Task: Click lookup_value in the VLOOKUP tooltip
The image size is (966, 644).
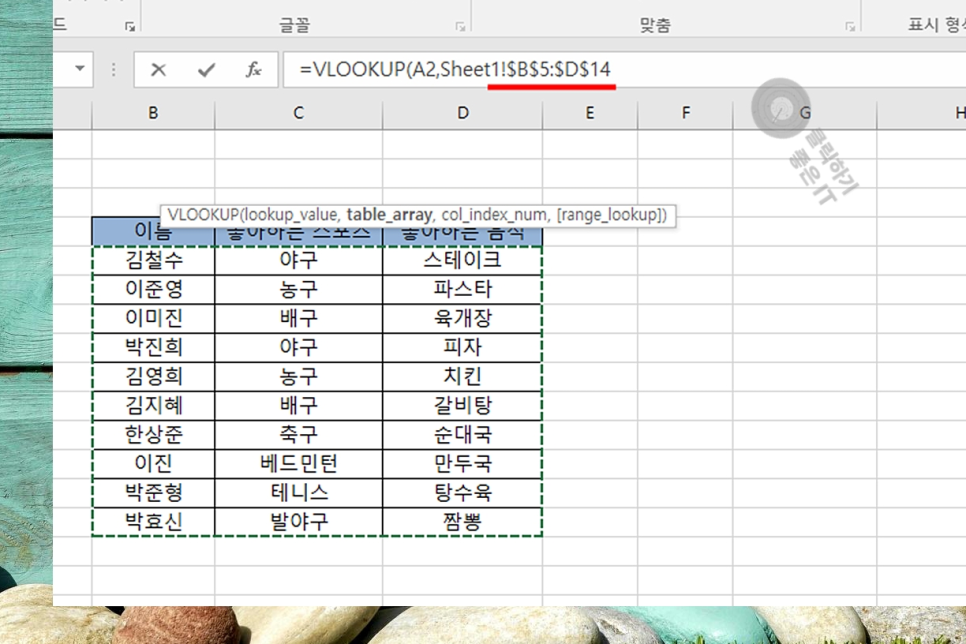Action: click(291, 215)
